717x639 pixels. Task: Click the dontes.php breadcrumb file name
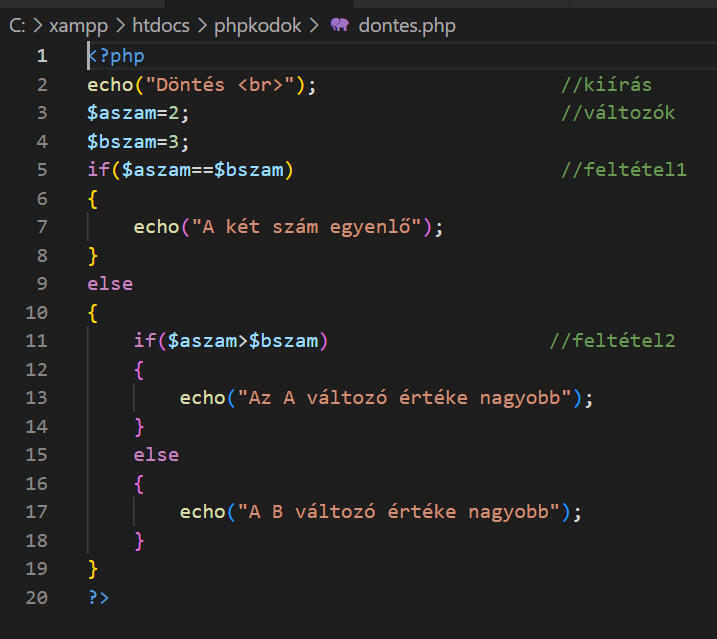[x=406, y=26]
